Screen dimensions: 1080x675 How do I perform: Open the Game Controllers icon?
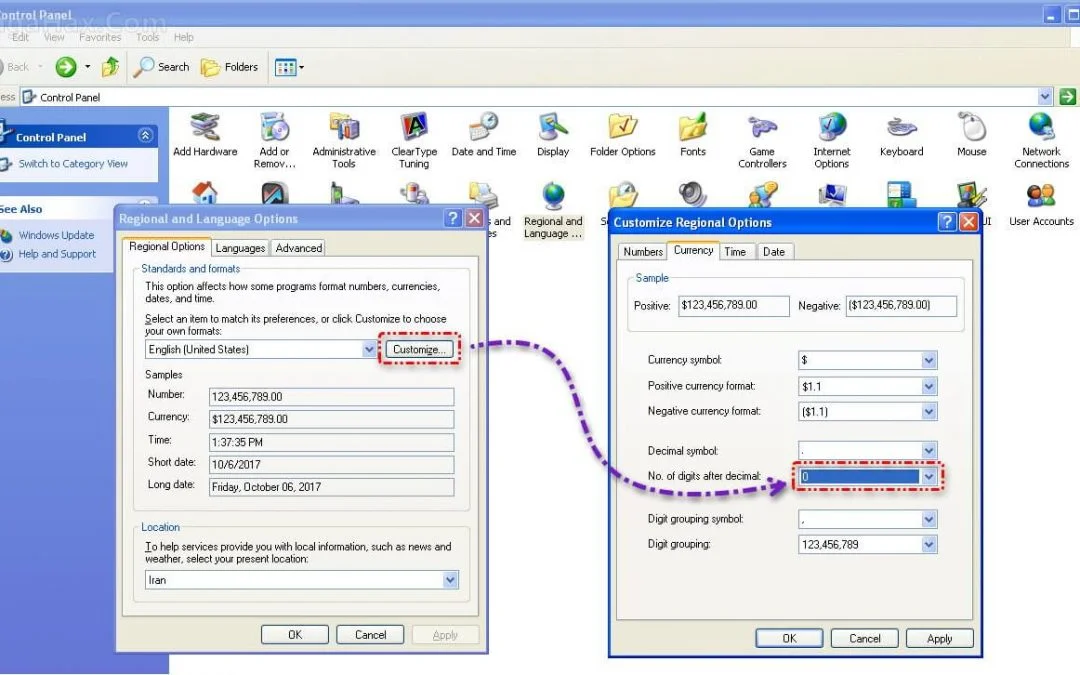pos(762,138)
